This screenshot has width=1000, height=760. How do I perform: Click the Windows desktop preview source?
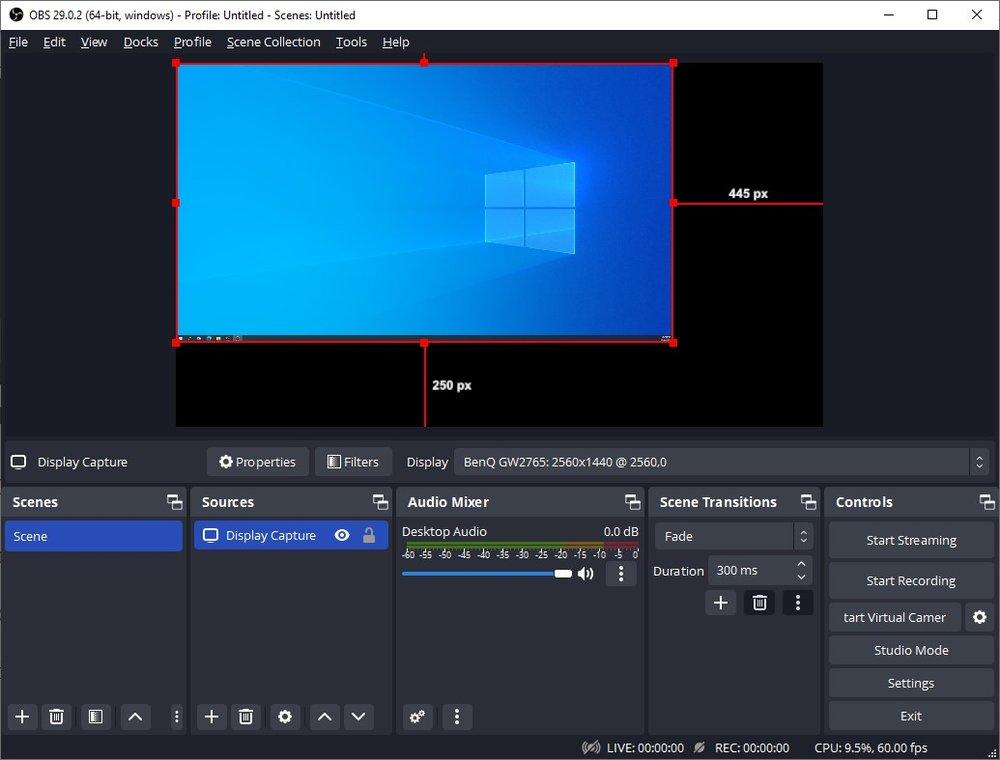425,203
